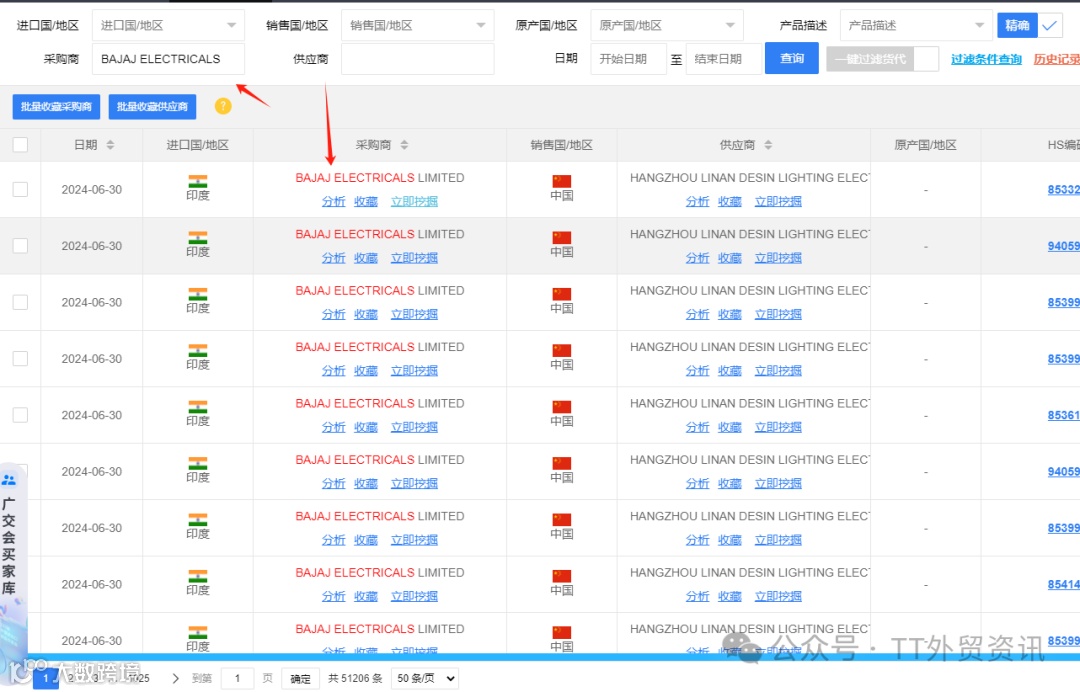Click 批量收藏供应商 button
Image resolution: width=1080 pixels, height=692 pixels.
(152, 107)
